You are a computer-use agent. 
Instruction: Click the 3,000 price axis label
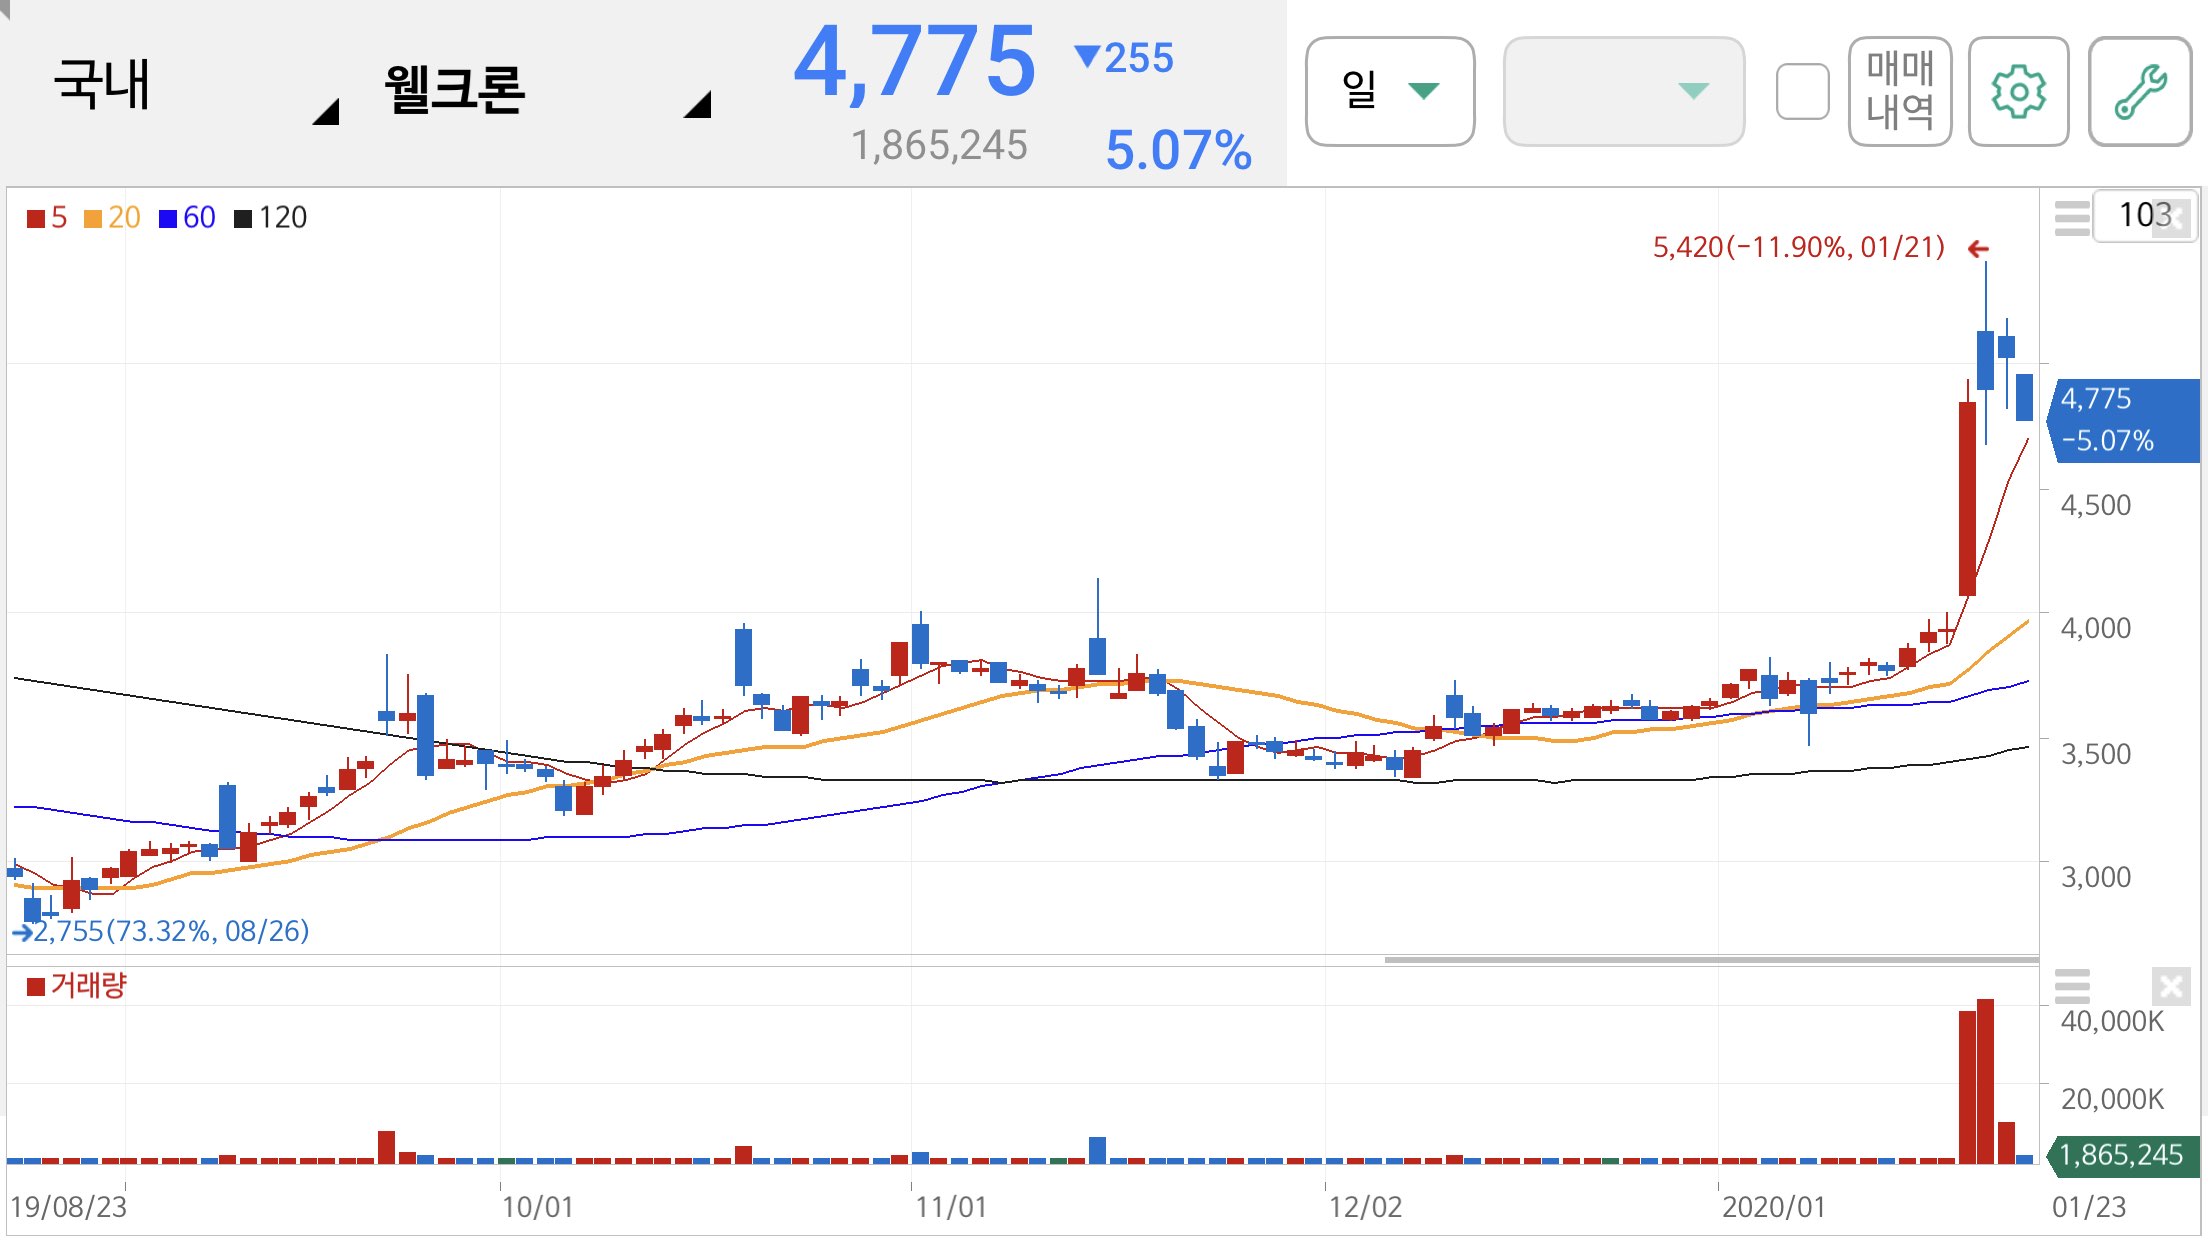tap(2096, 877)
